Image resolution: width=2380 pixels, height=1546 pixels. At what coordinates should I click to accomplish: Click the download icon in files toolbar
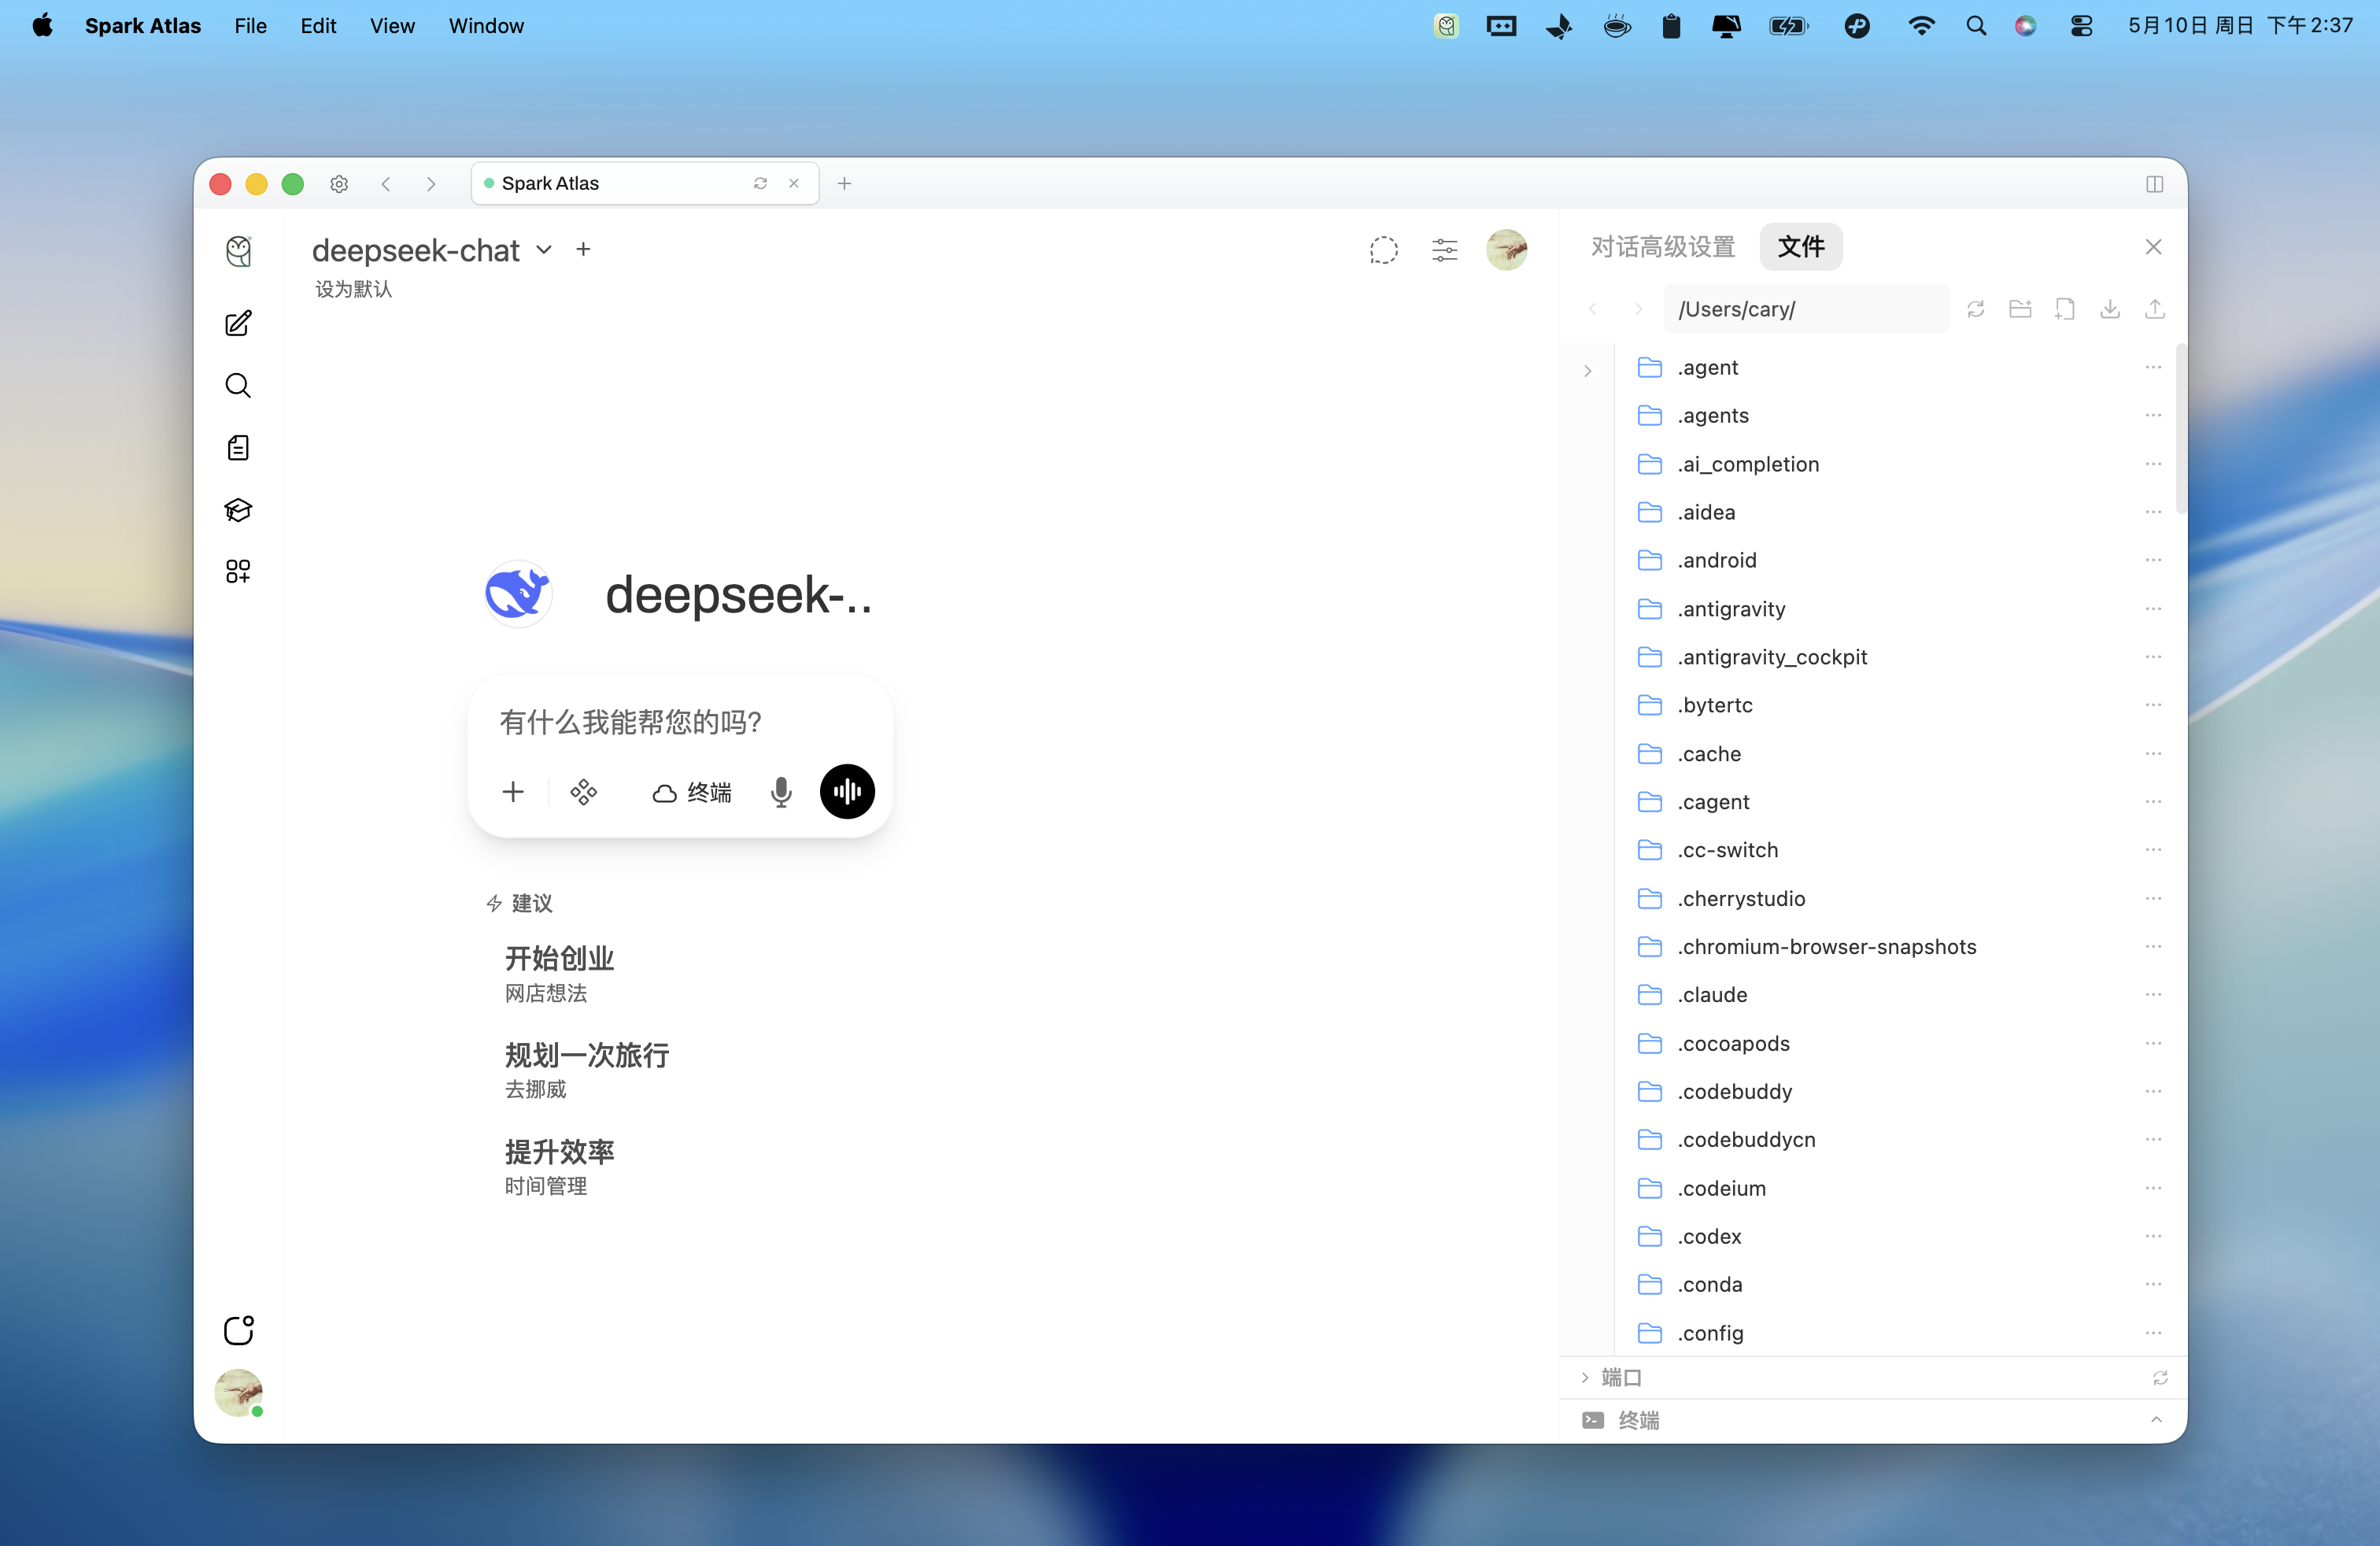[x=2110, y=309]
